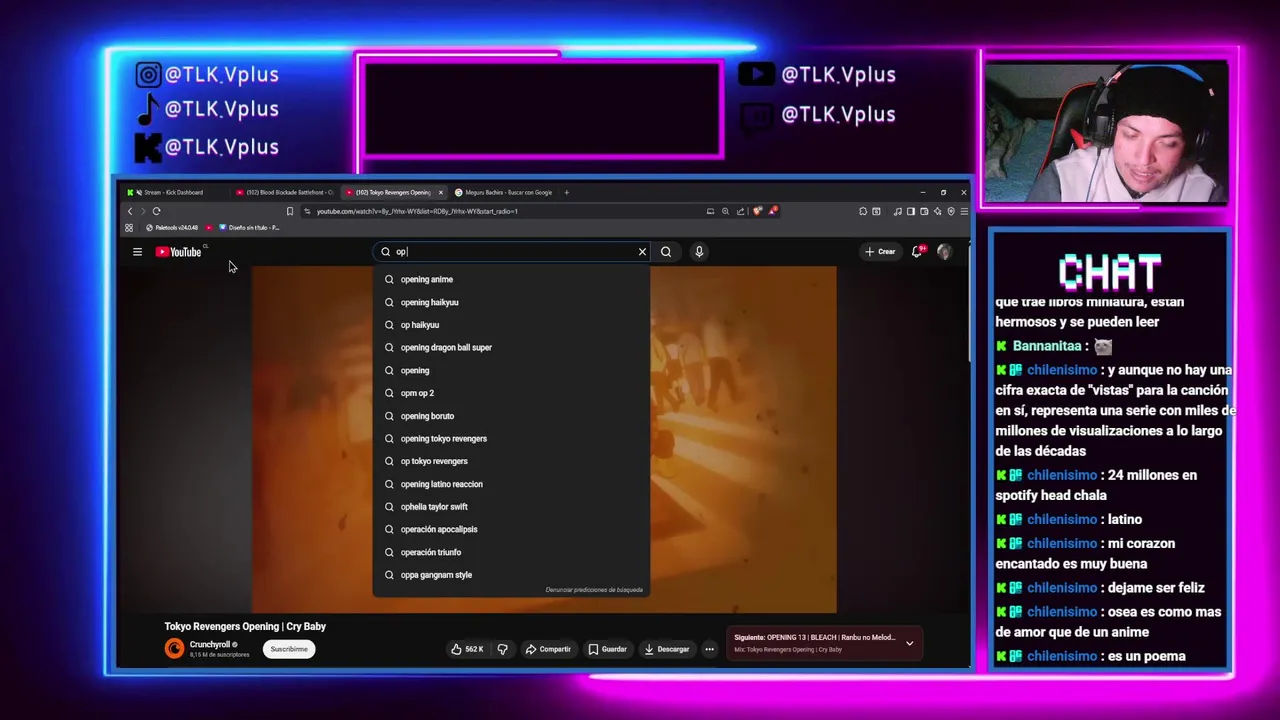Image resolution: width=1280 pixels, height=720 pixels.
Task: Switch to Meguru Bachira Google tab
Action: (503, 192)
